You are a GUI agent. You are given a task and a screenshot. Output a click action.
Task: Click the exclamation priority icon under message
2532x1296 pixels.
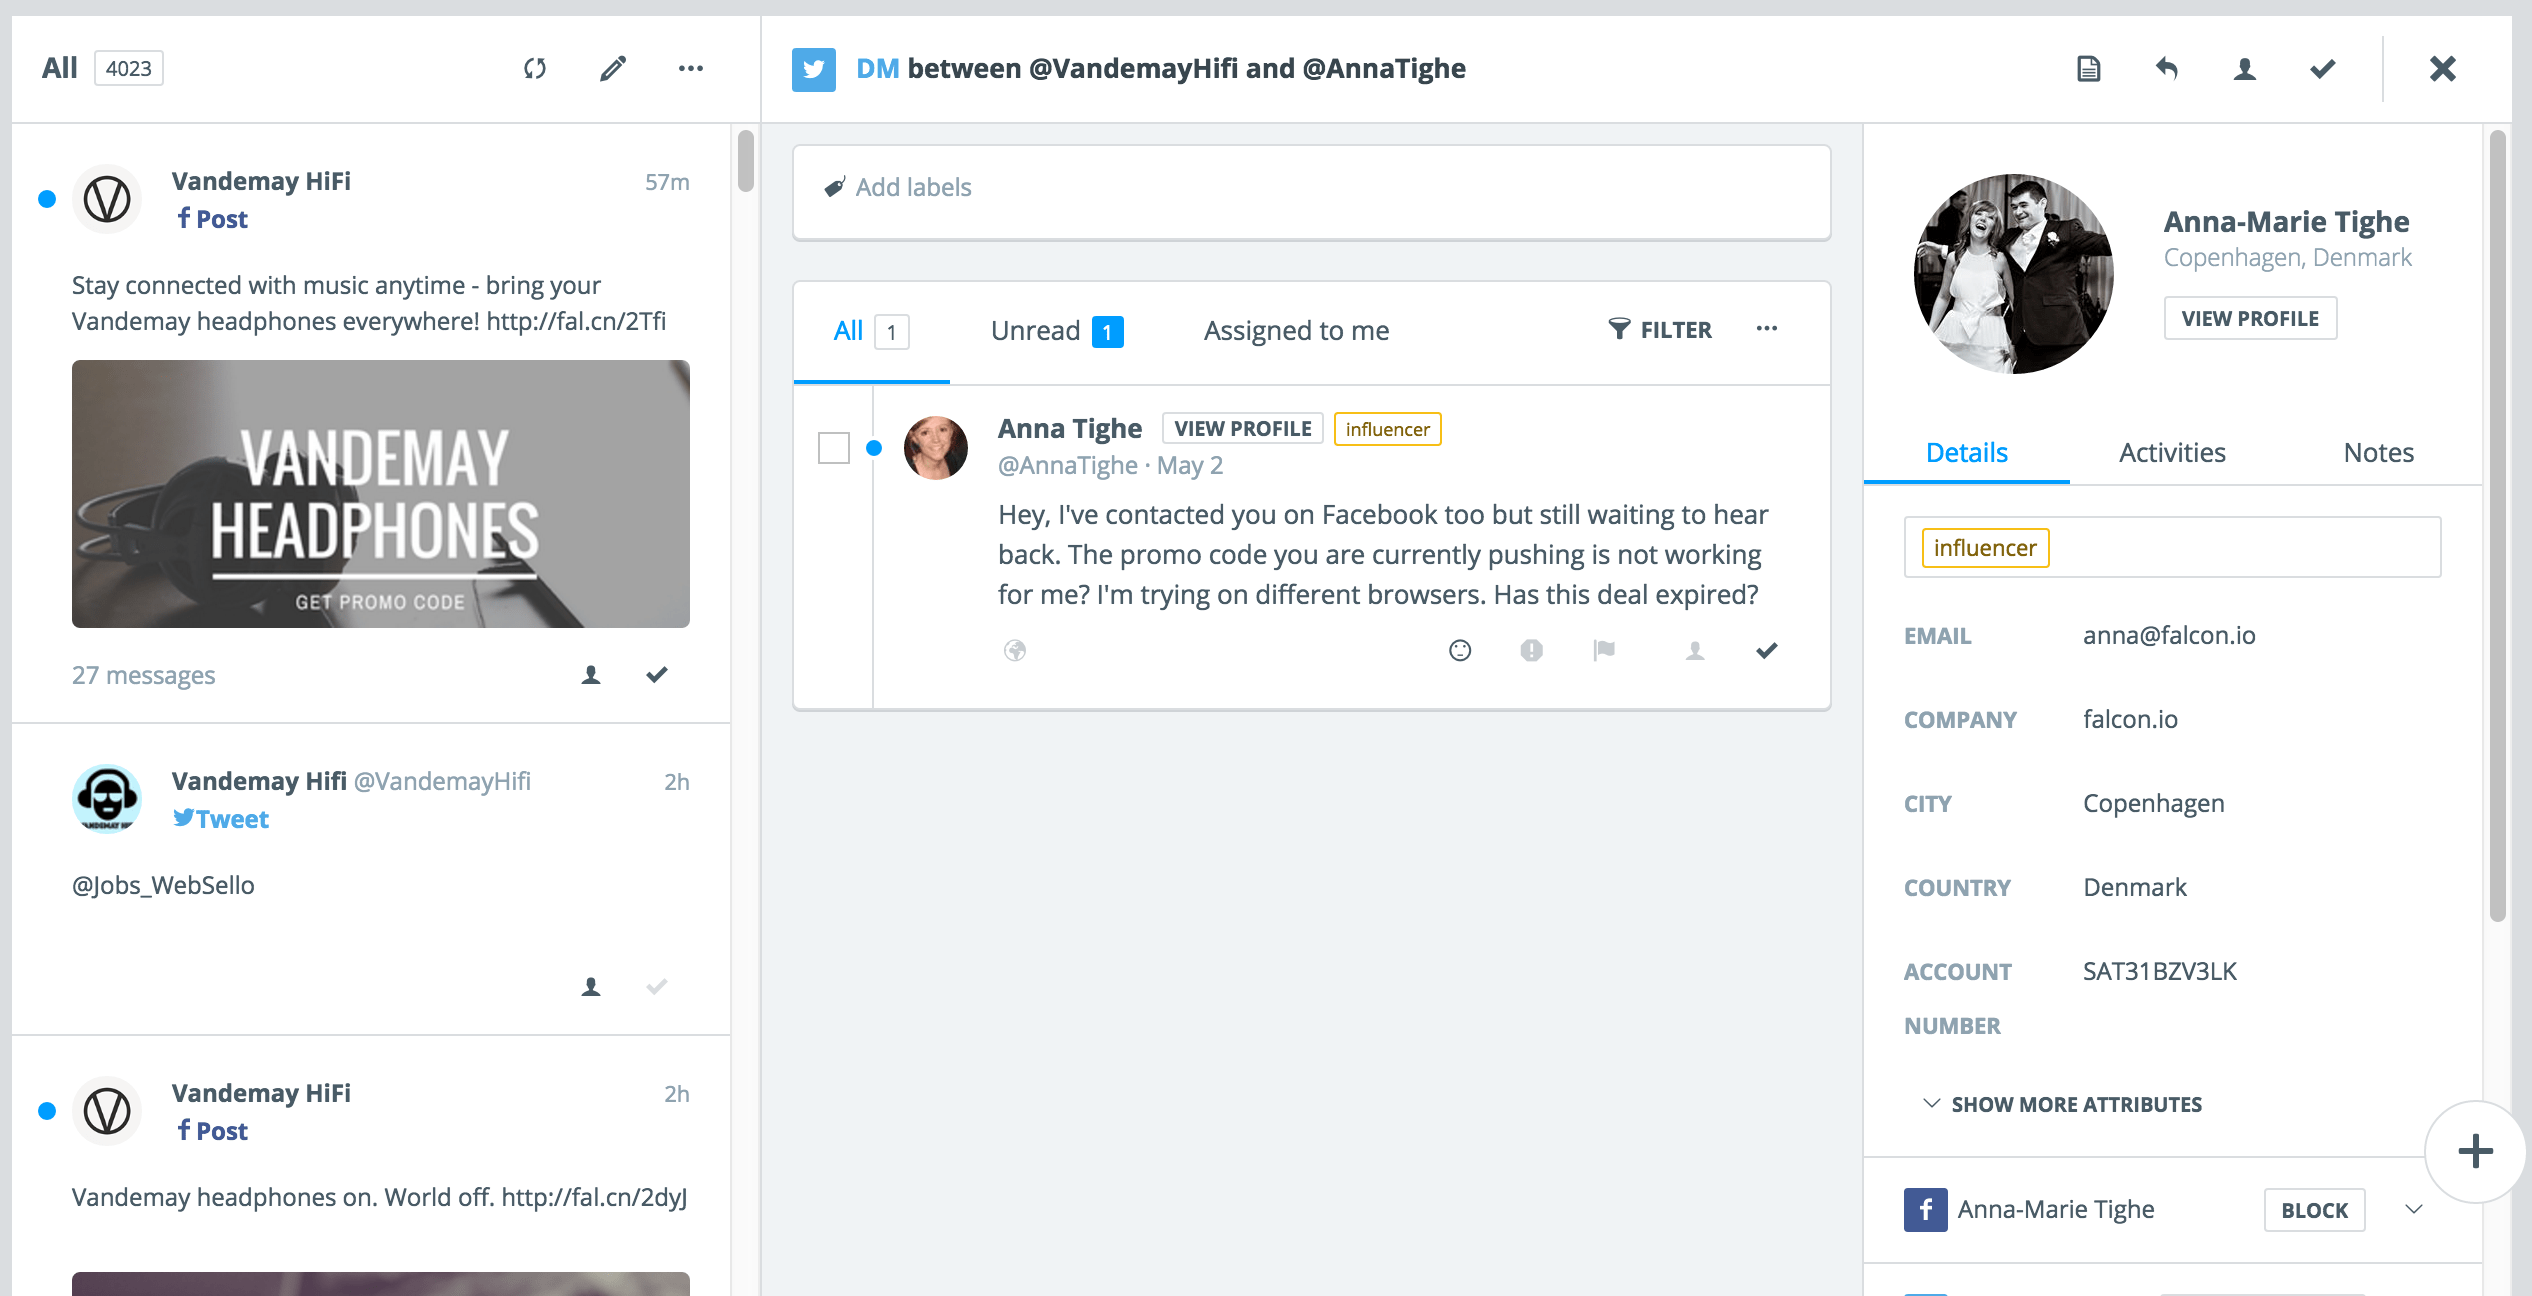(x=1532, y=651)
